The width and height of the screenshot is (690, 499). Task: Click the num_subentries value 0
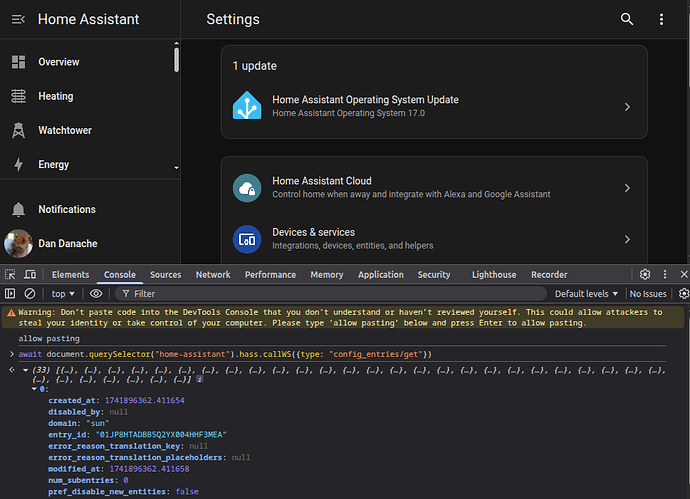[x=126, y=480]
